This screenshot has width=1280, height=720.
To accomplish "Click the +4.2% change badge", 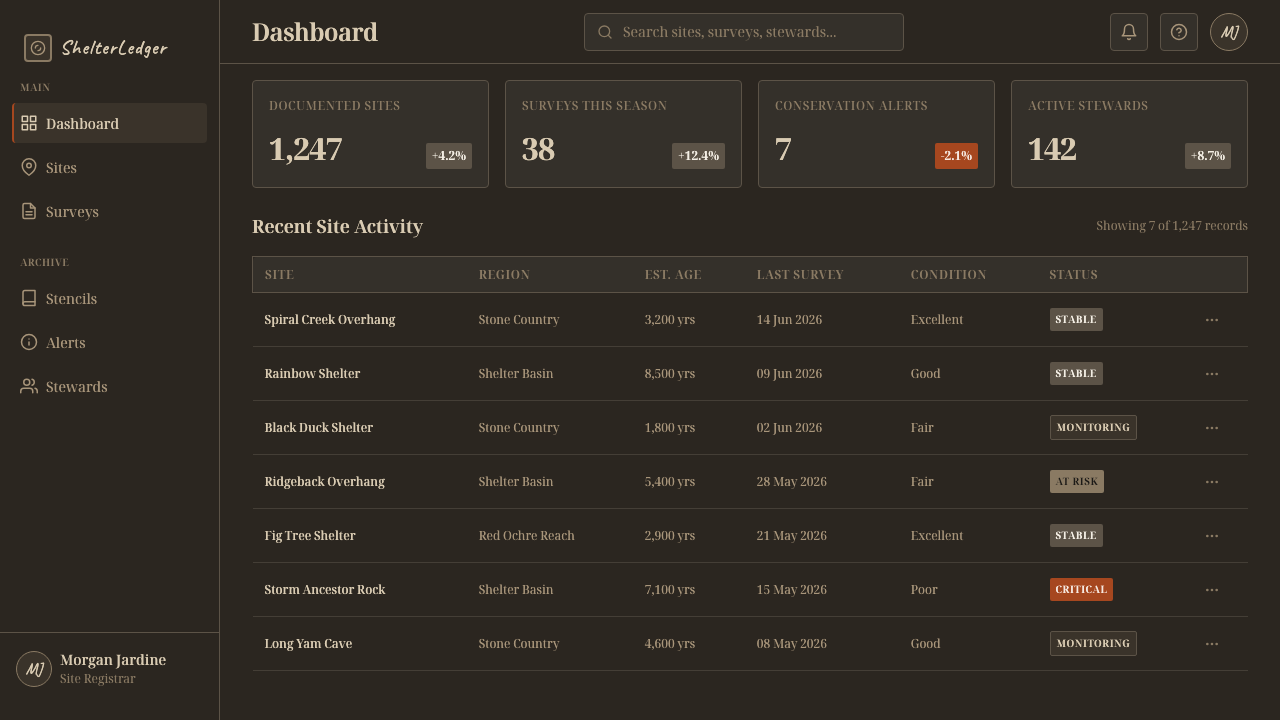I will point(449,156).
